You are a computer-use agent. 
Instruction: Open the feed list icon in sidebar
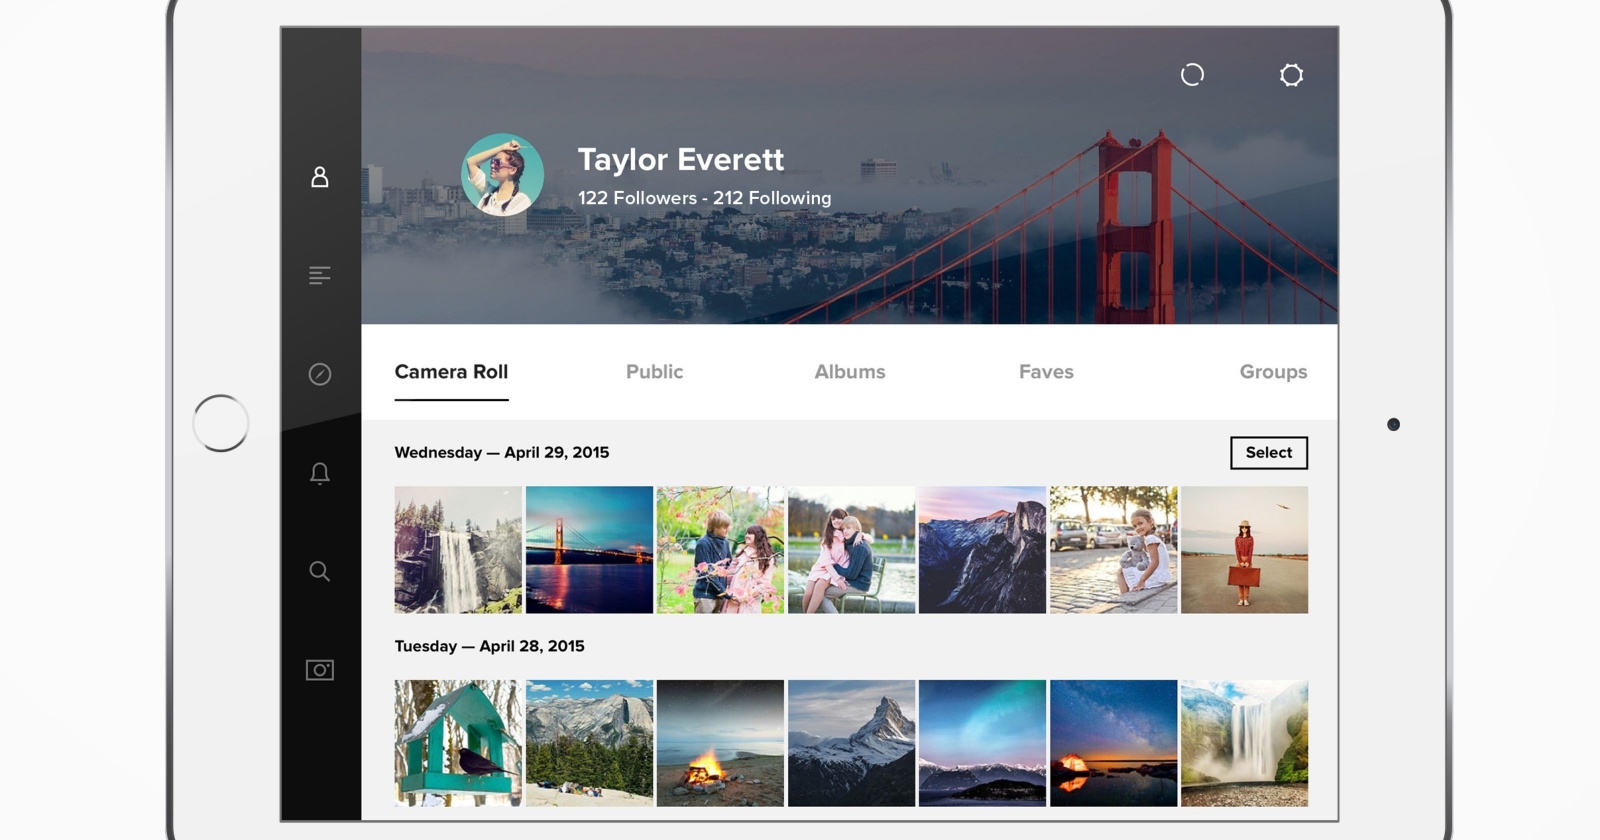pyautogui.click(x=320, y=275)
